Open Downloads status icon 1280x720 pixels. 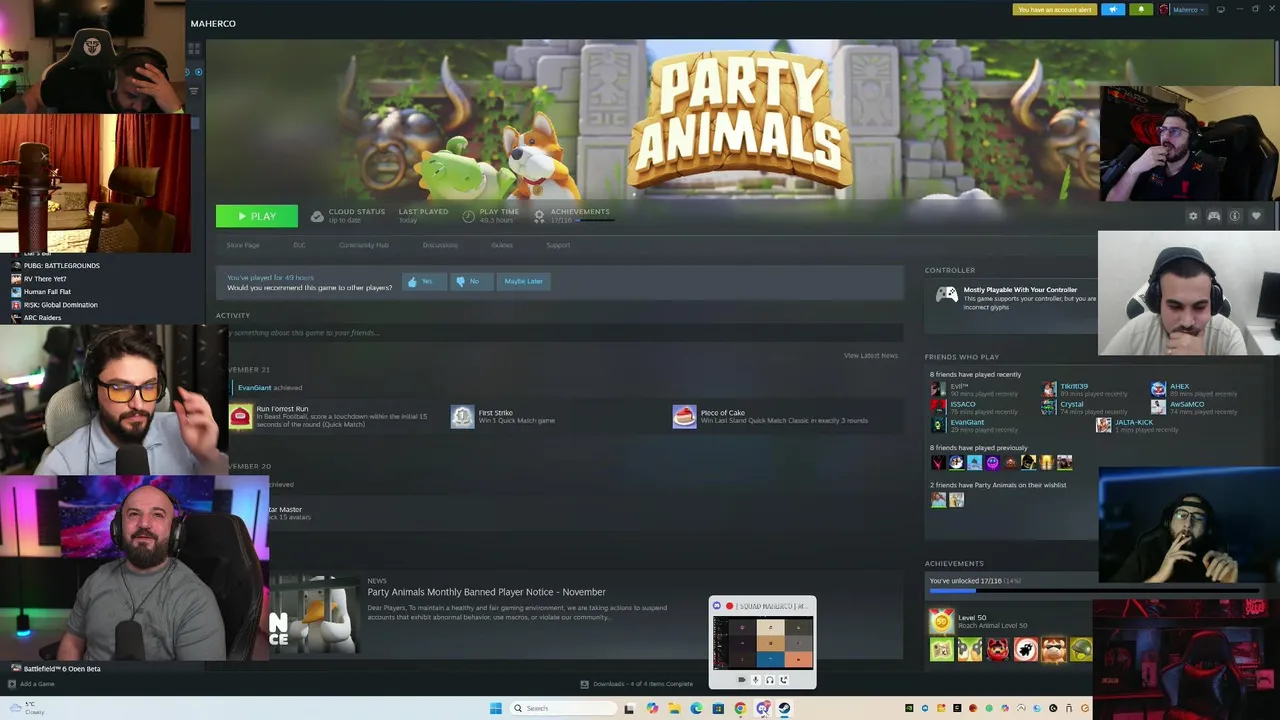pyautogui.click(x=585, y=684)
